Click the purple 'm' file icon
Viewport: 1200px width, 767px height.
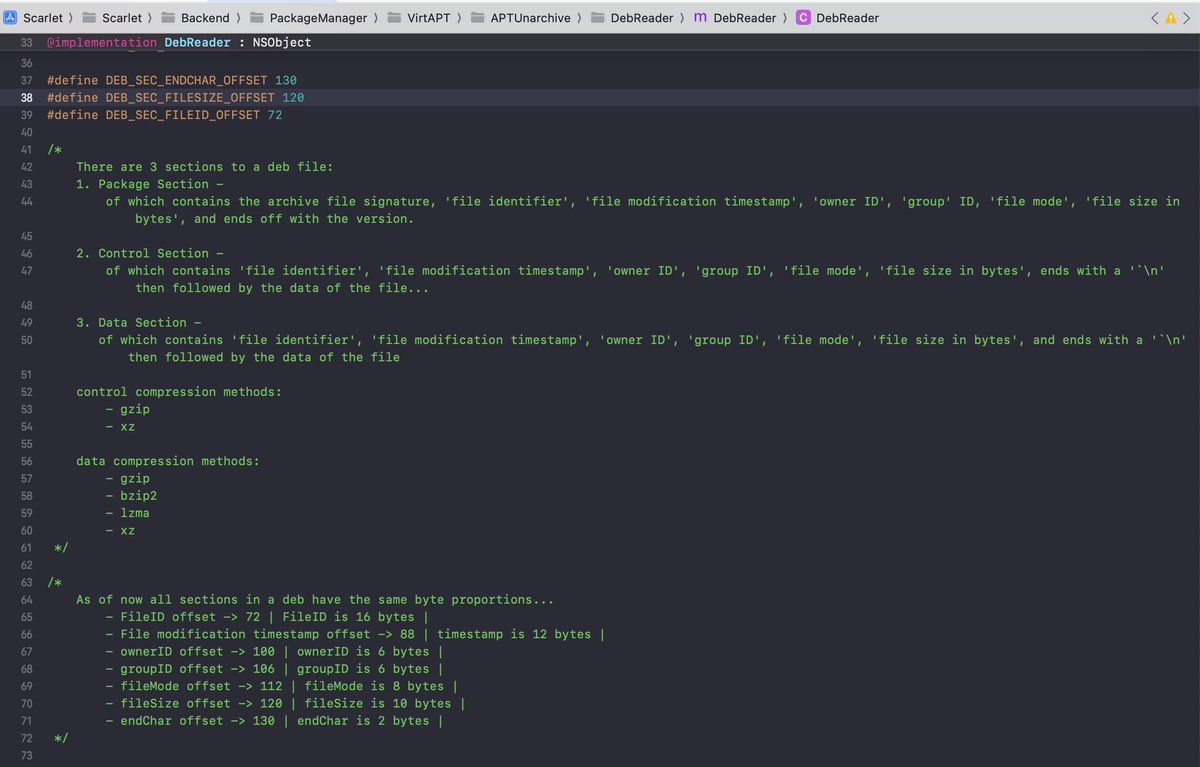point(701,17)
